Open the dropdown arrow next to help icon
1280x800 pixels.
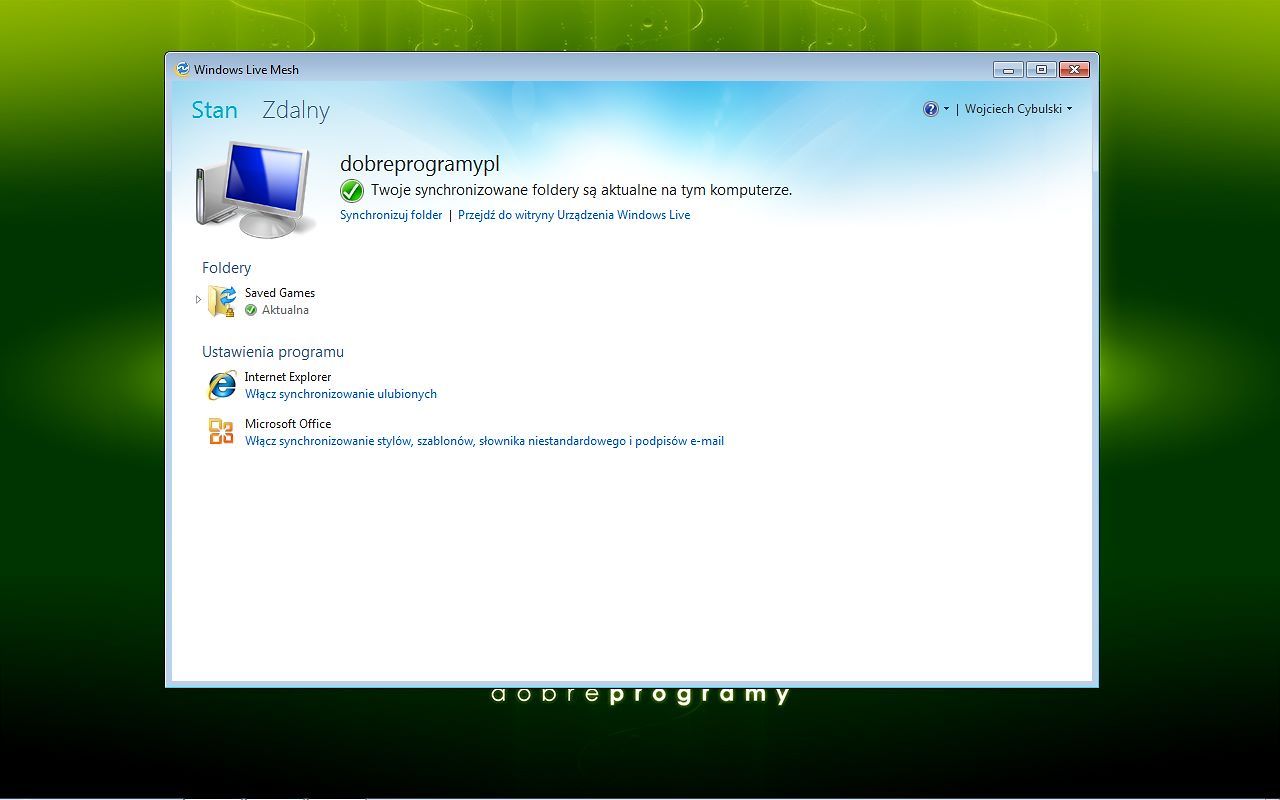click(946, 109)
